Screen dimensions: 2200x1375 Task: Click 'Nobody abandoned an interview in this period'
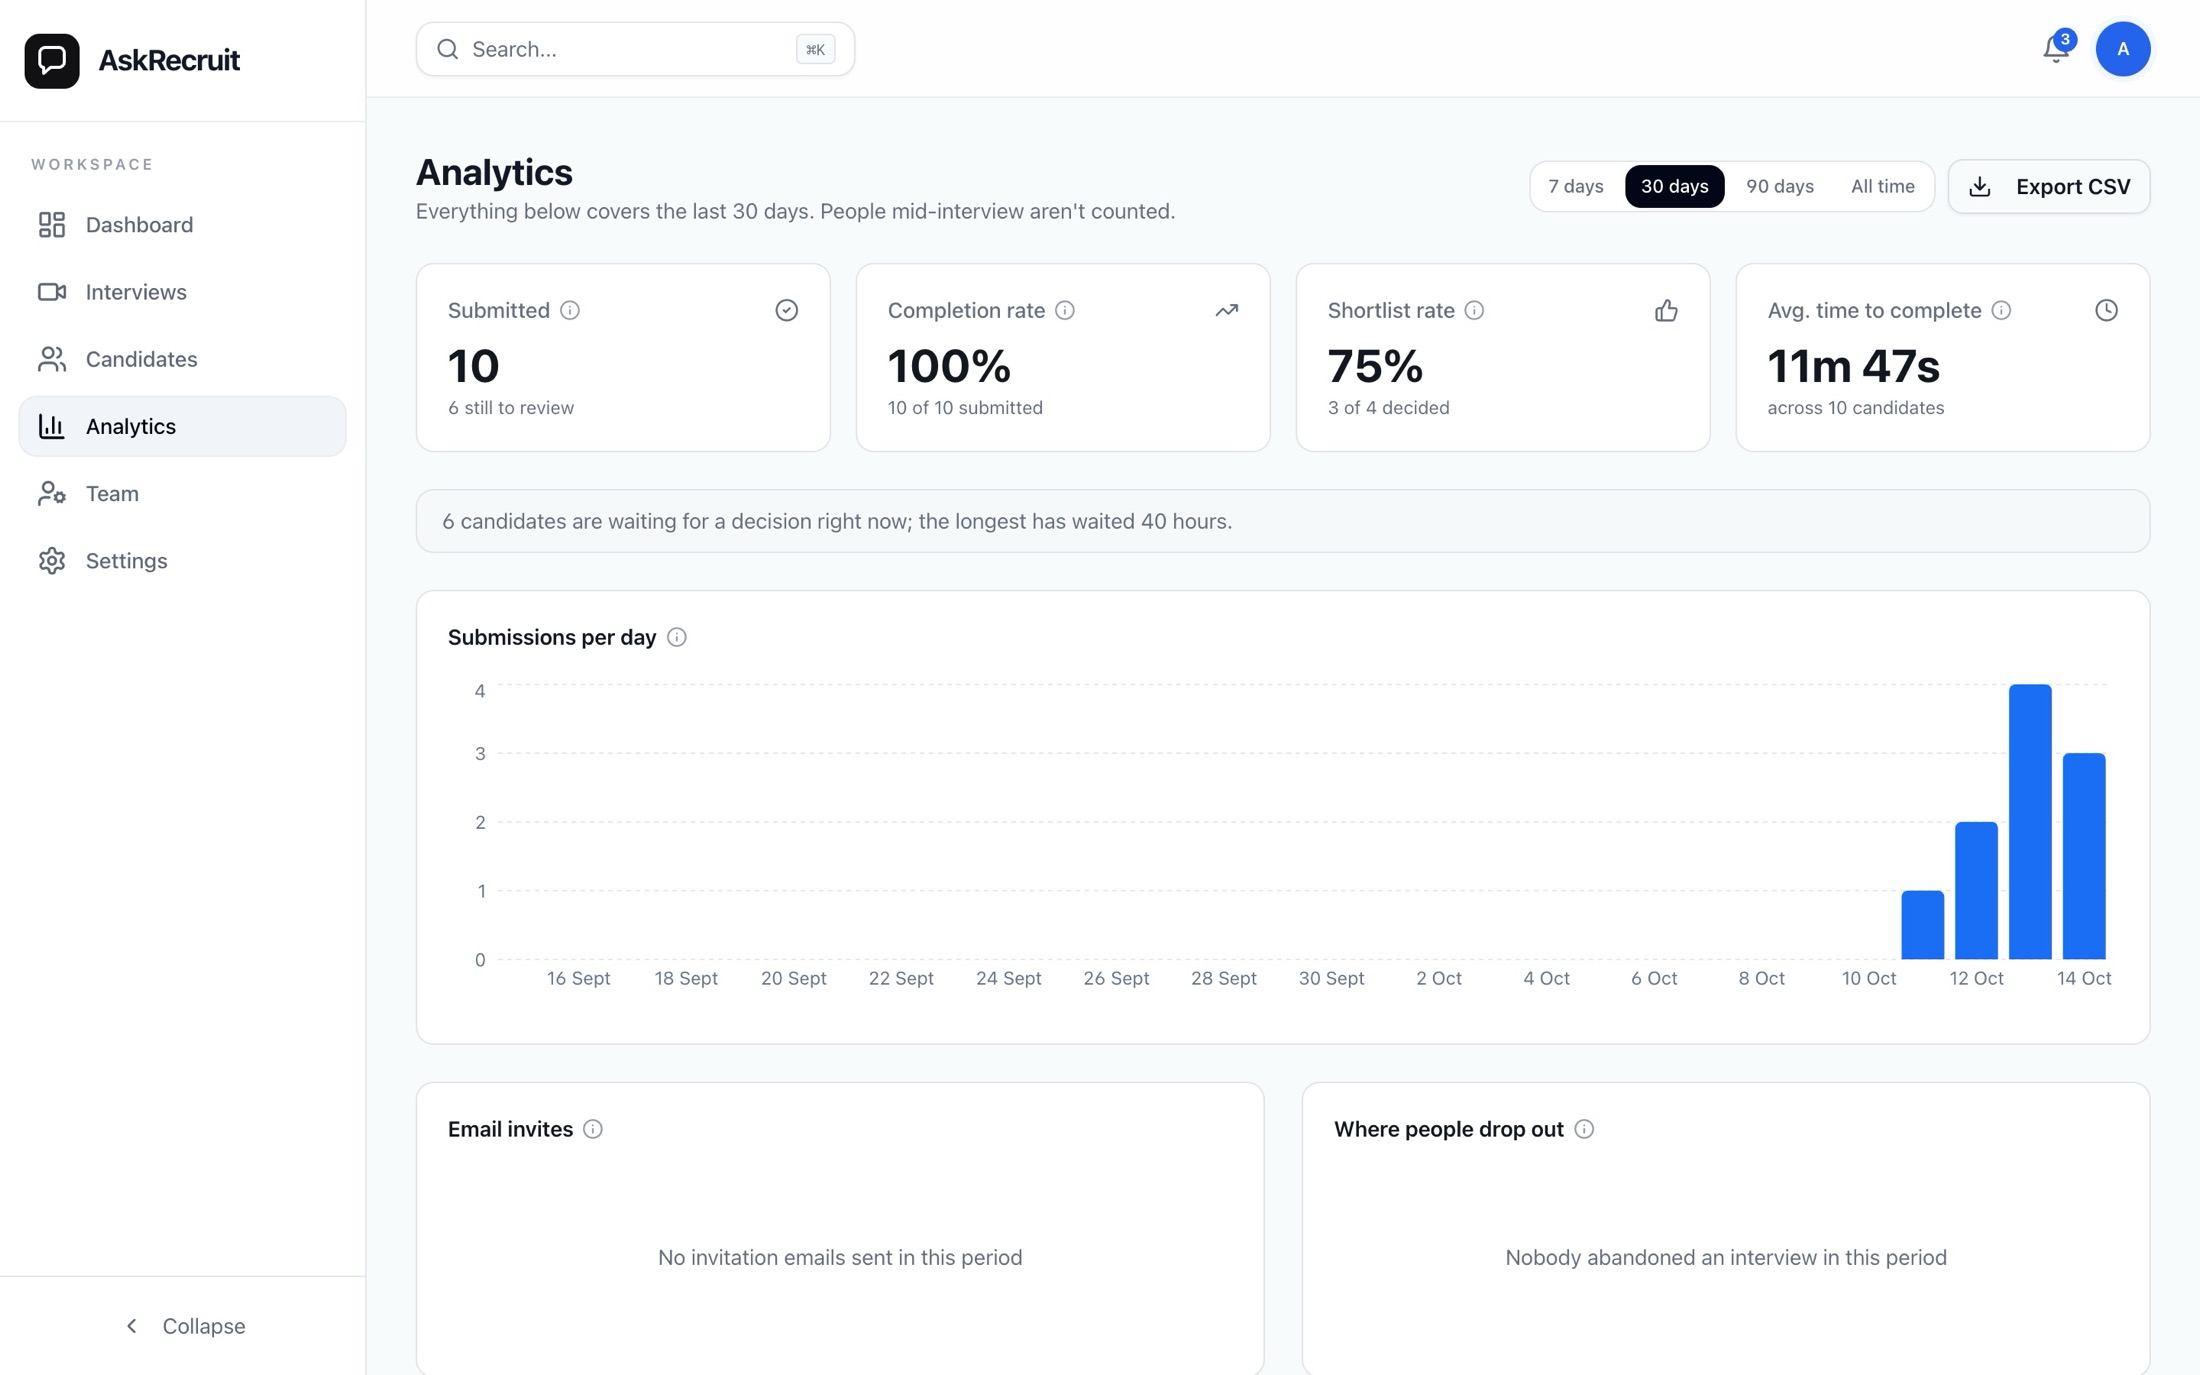coord(1726,1257)
